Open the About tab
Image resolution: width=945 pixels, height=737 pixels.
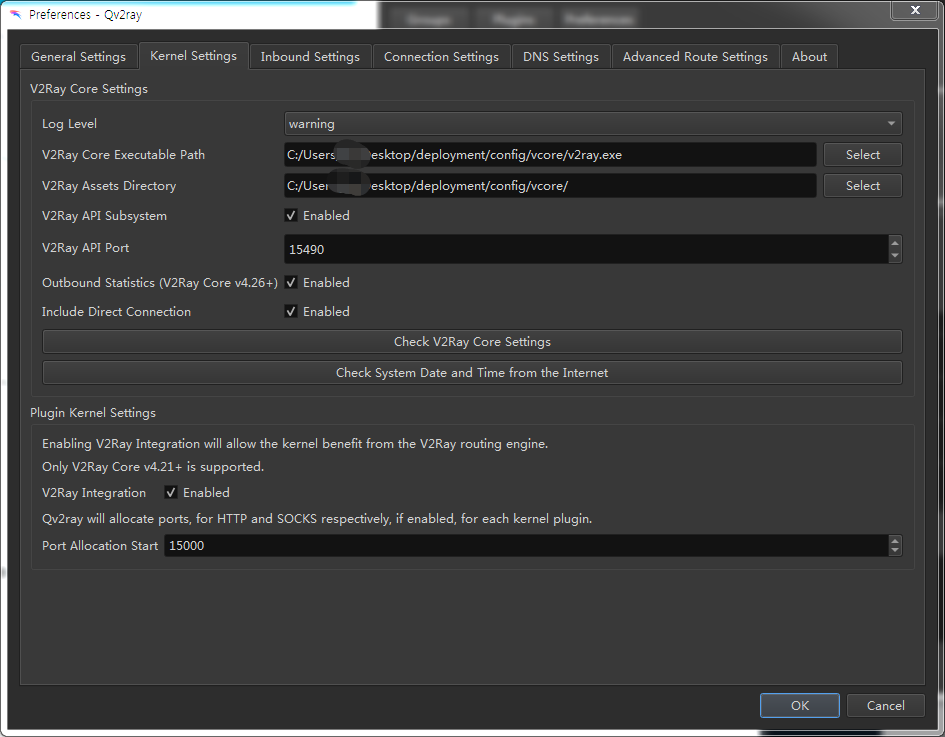pos(809,57)
